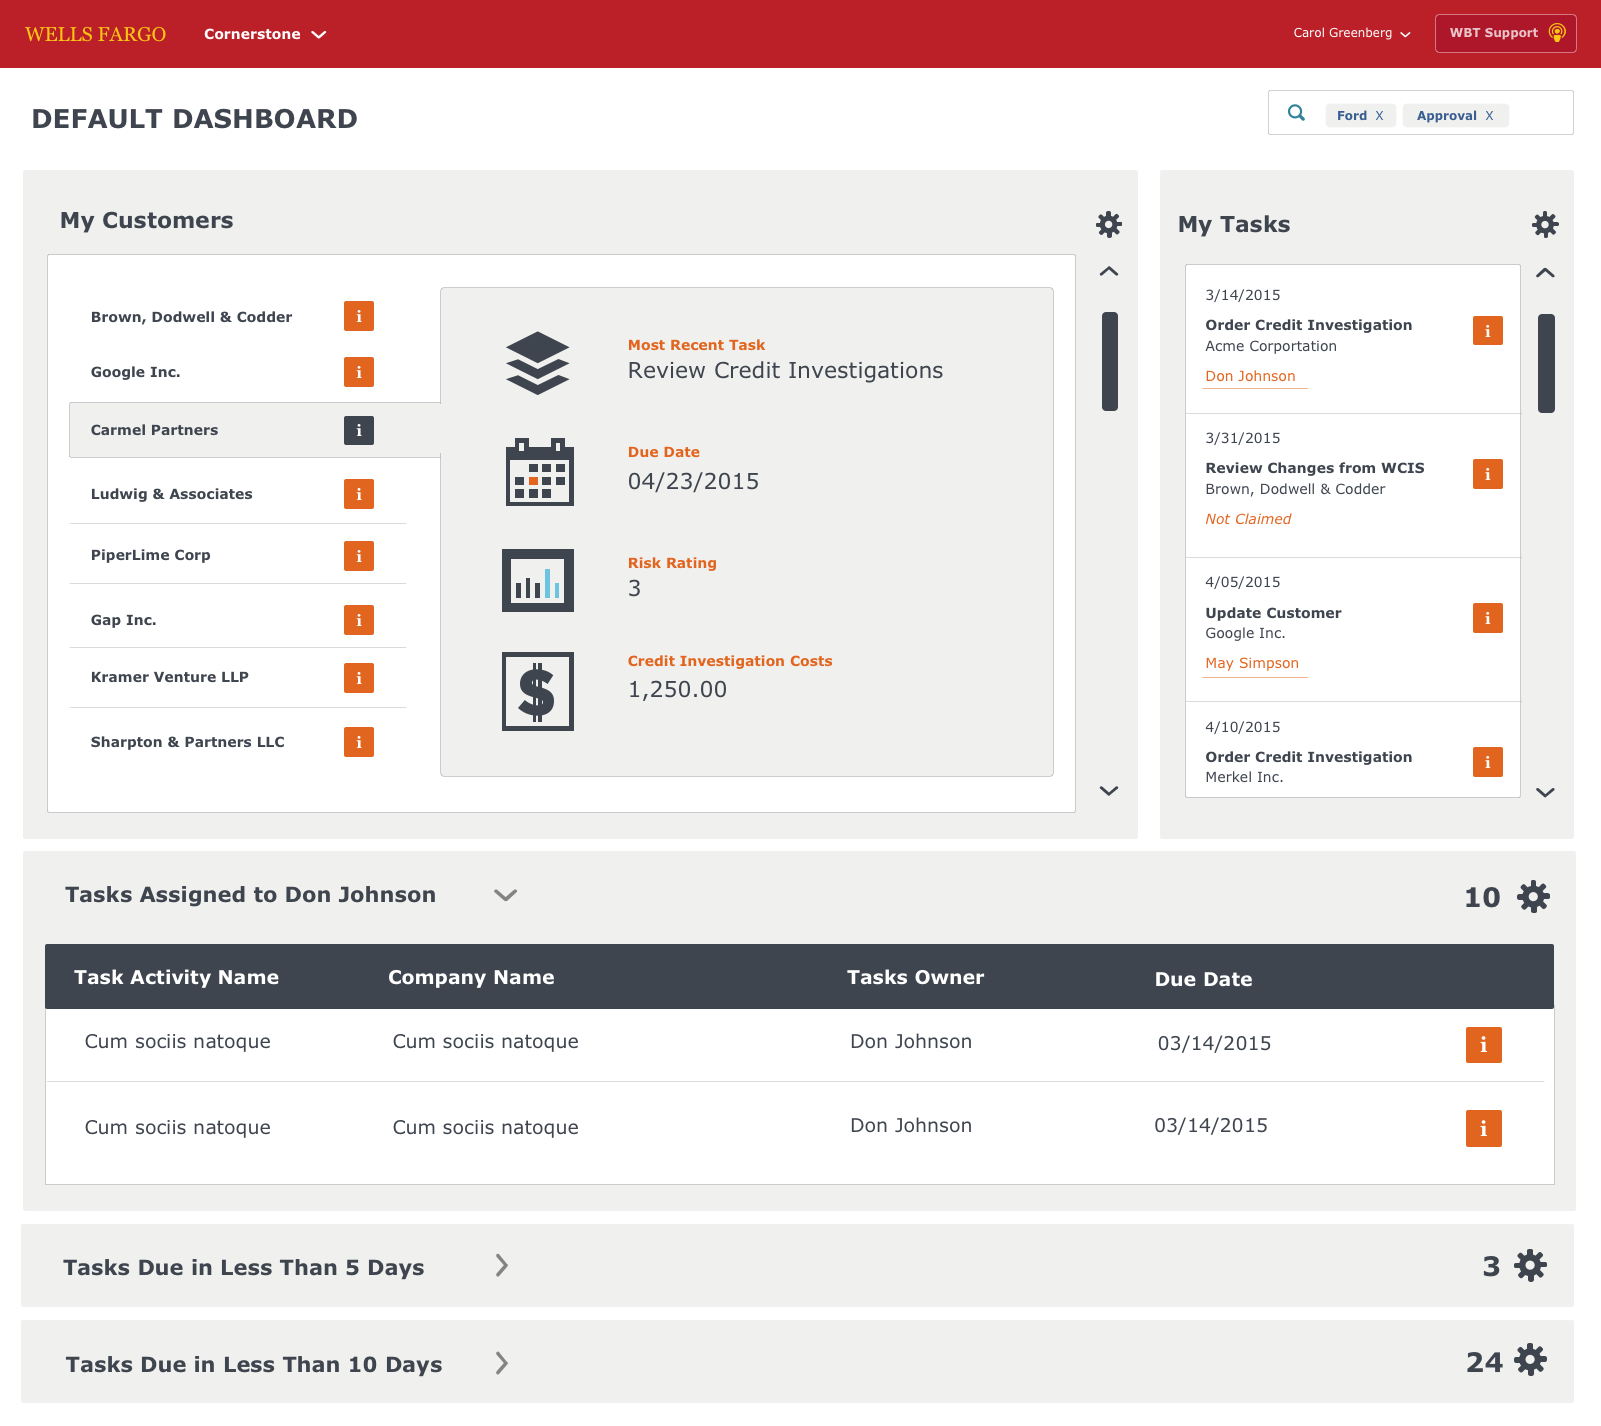Open My Tasks panel settings gear
The width and height of the screenshot is (1601, 1426).
1543,224
